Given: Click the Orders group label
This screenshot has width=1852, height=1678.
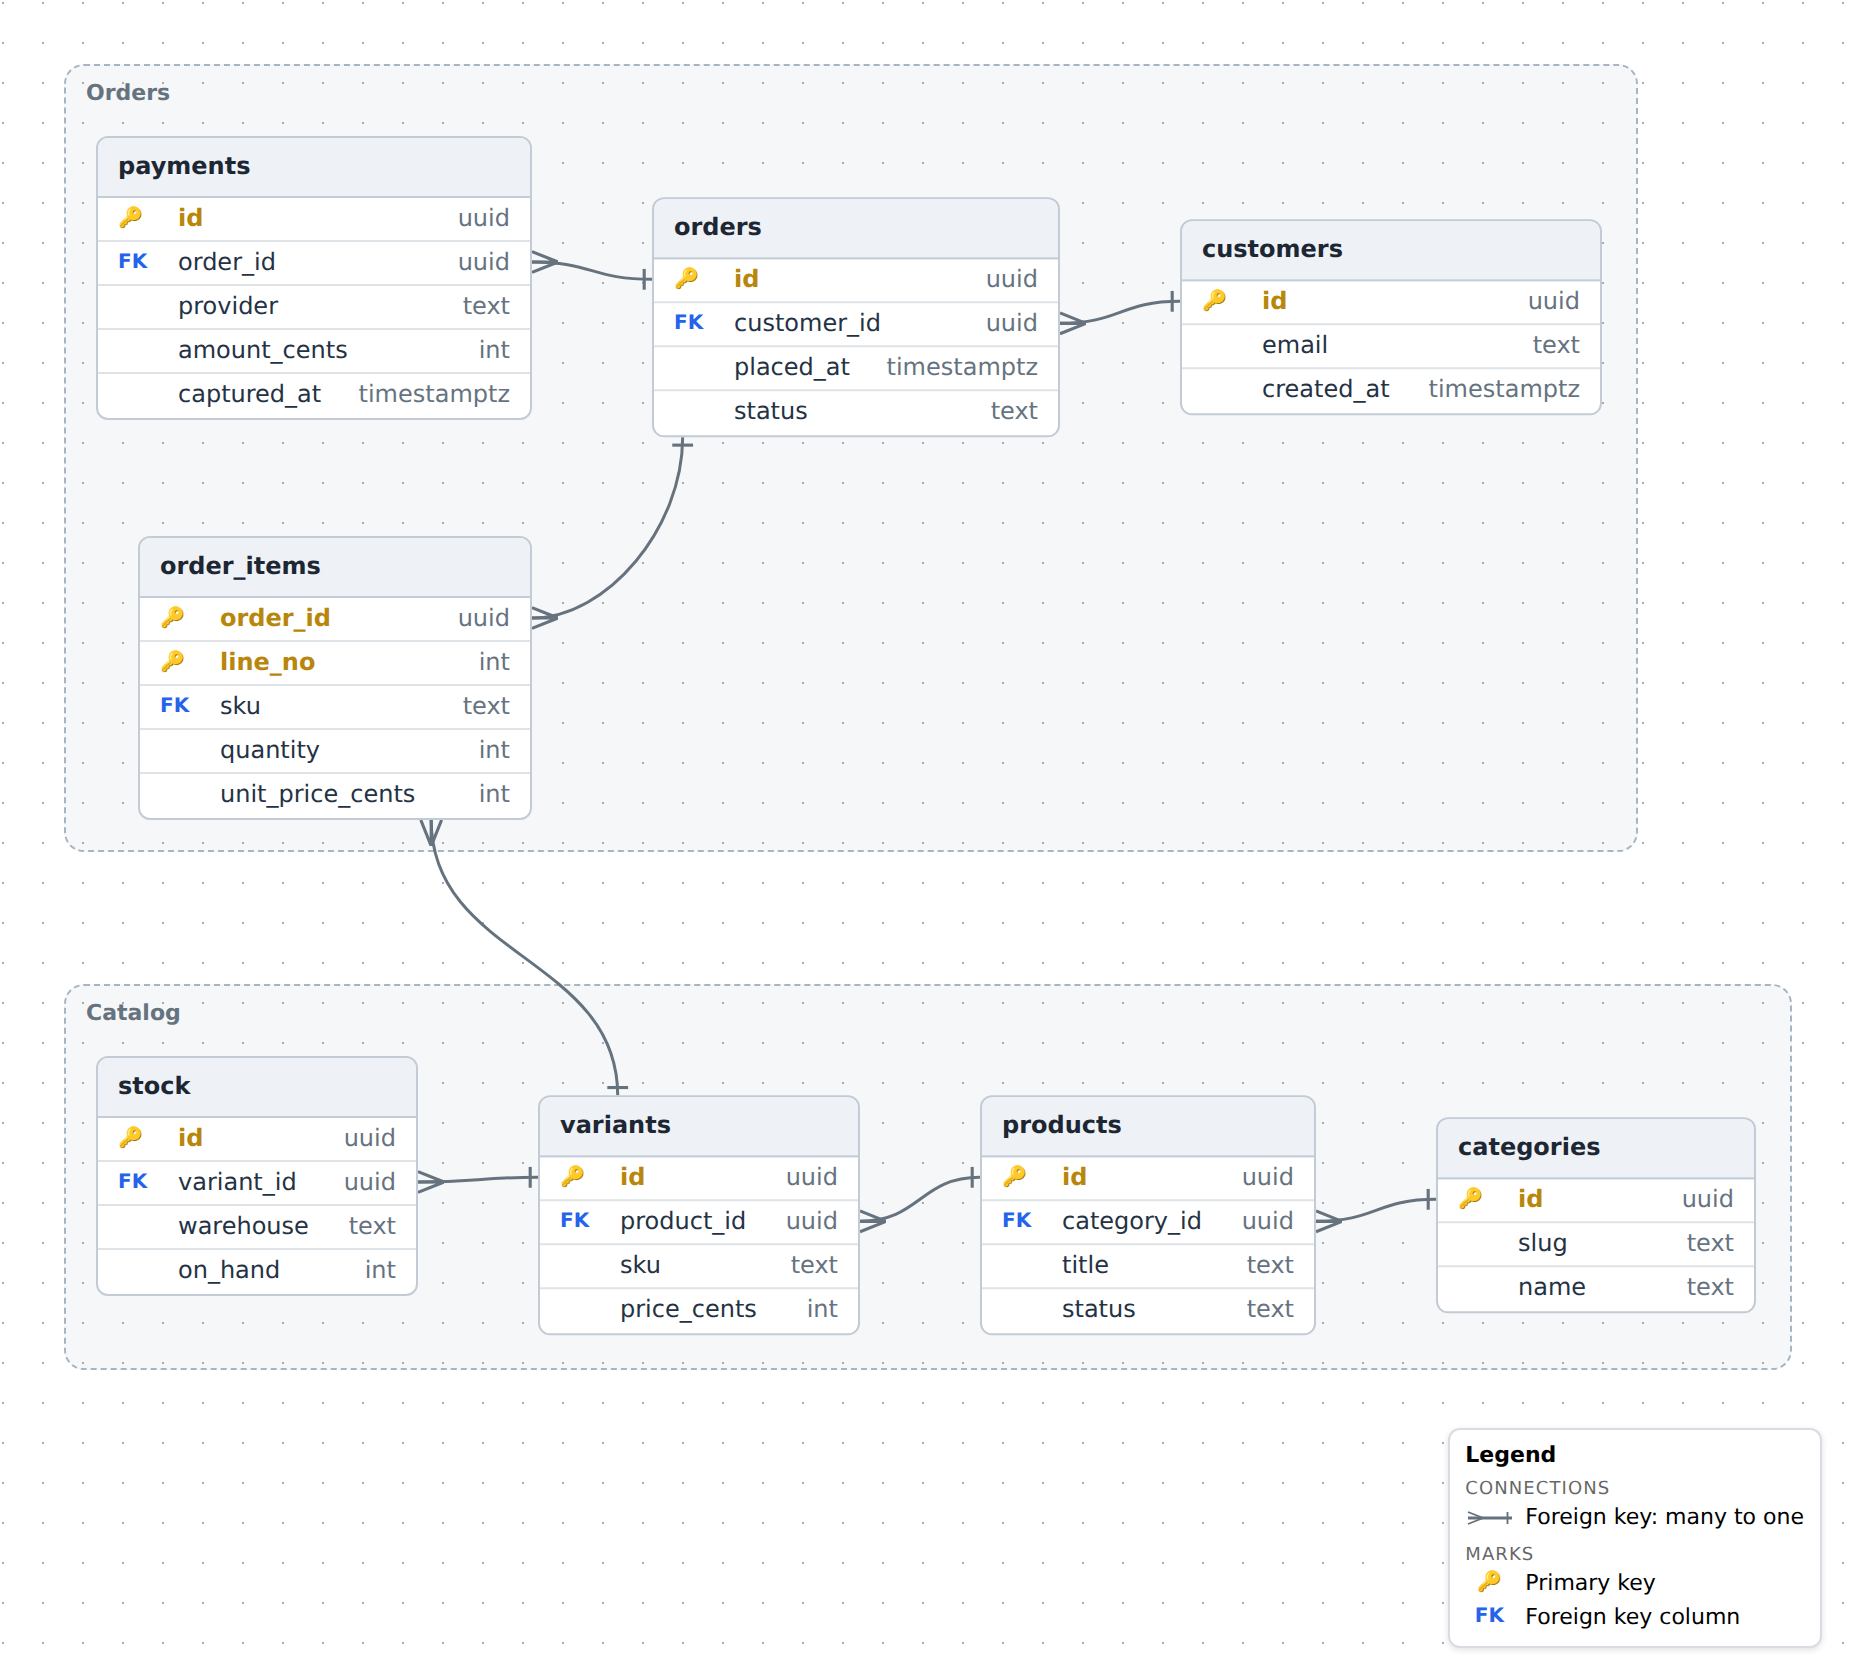Looking at the screenshot, I should coord(128,92).
